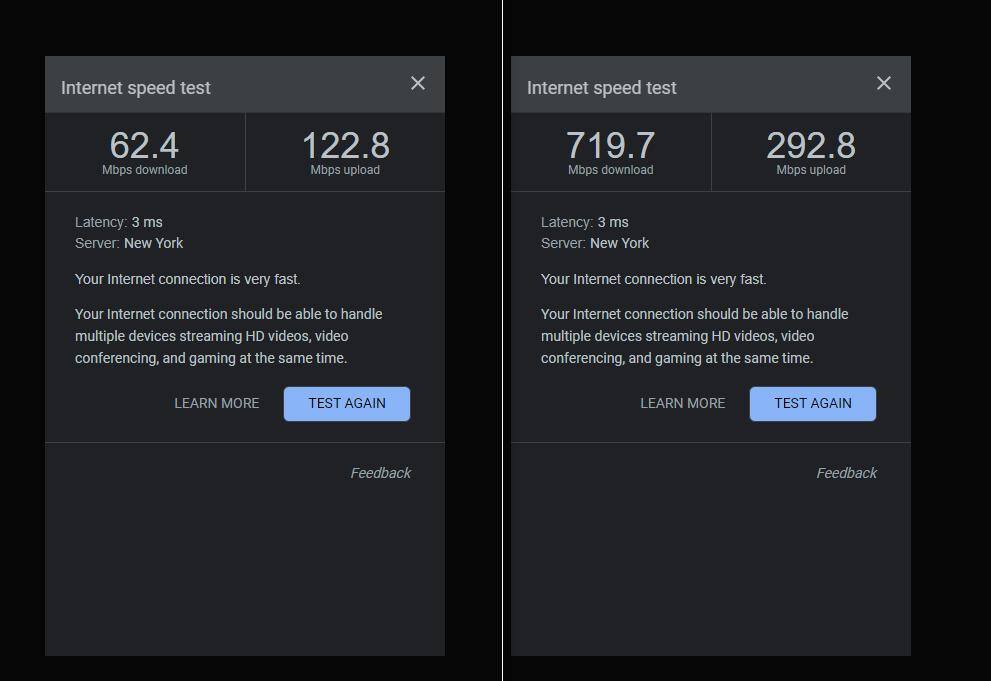Open LEARN MORE in the 122.8 Mbps upload panel
The height and width of the screenshot is (681, 991).
216,404
